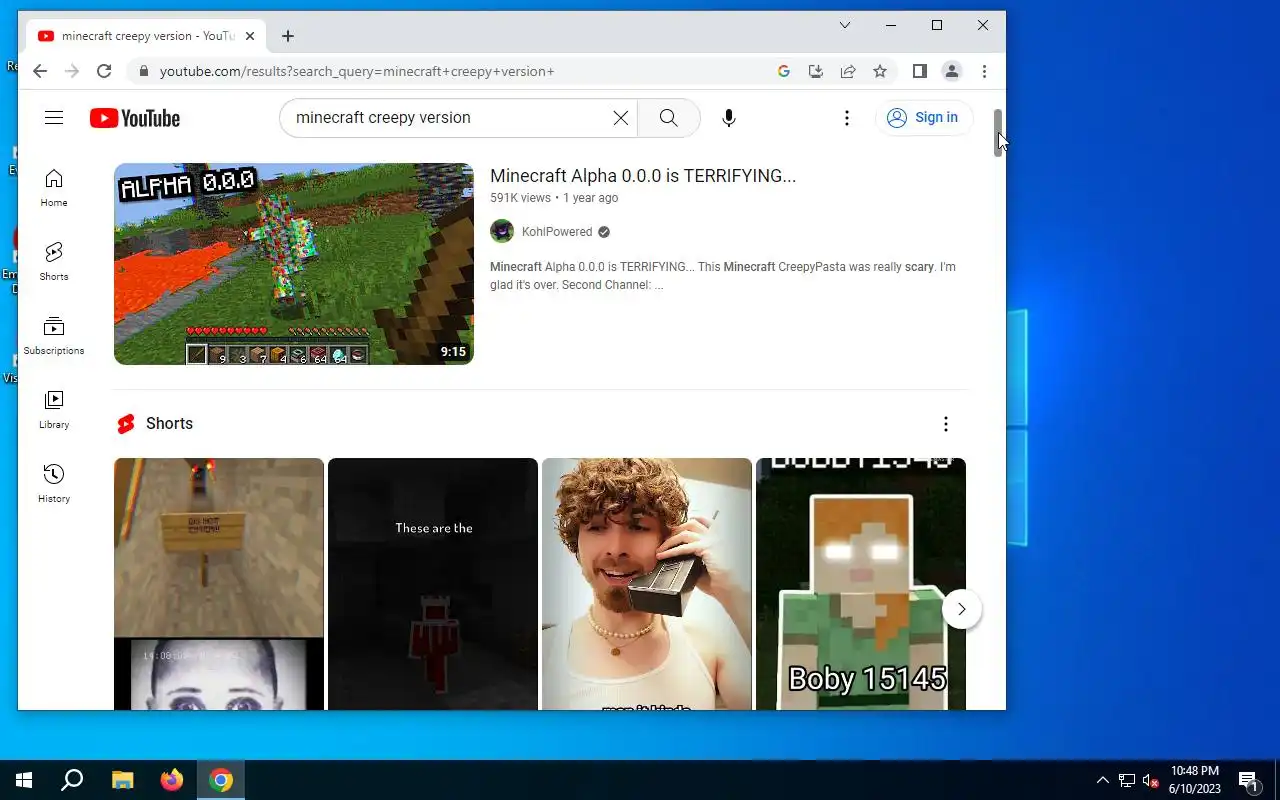Open the network tray icon

coord(1127,780)
